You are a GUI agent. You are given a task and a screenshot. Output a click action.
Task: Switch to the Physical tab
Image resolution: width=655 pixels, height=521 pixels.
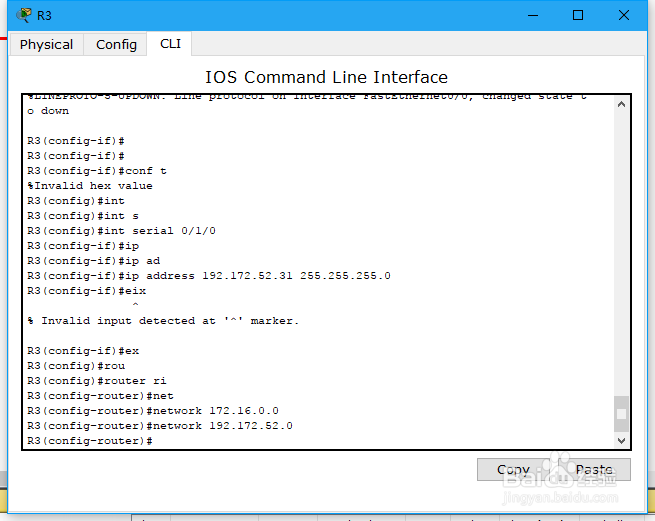pyautogui.click(x=46, y=44)
